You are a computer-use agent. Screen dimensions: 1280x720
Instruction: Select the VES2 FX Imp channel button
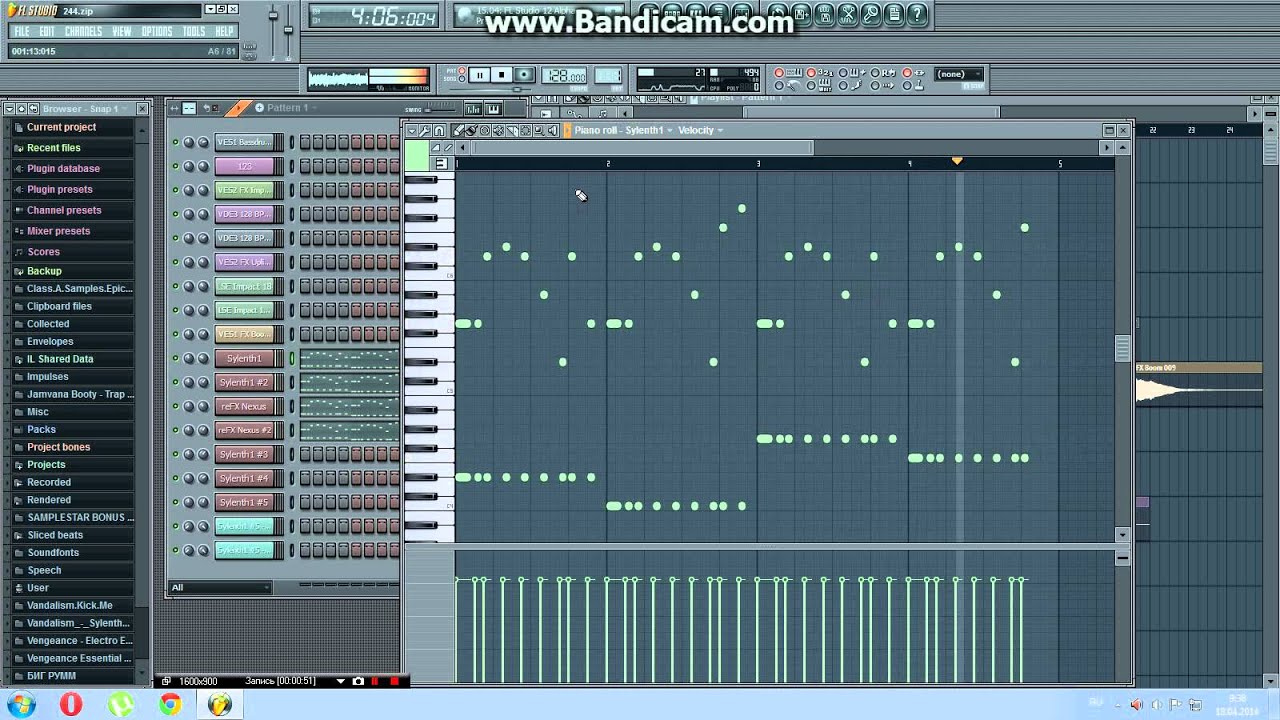tap(244, 190)
